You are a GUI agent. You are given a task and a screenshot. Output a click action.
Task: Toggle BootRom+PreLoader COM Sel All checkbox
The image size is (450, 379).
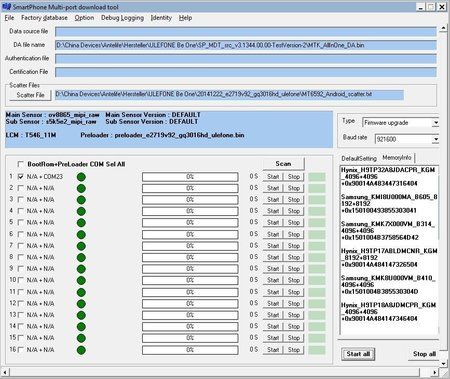[x=21, y=164]
